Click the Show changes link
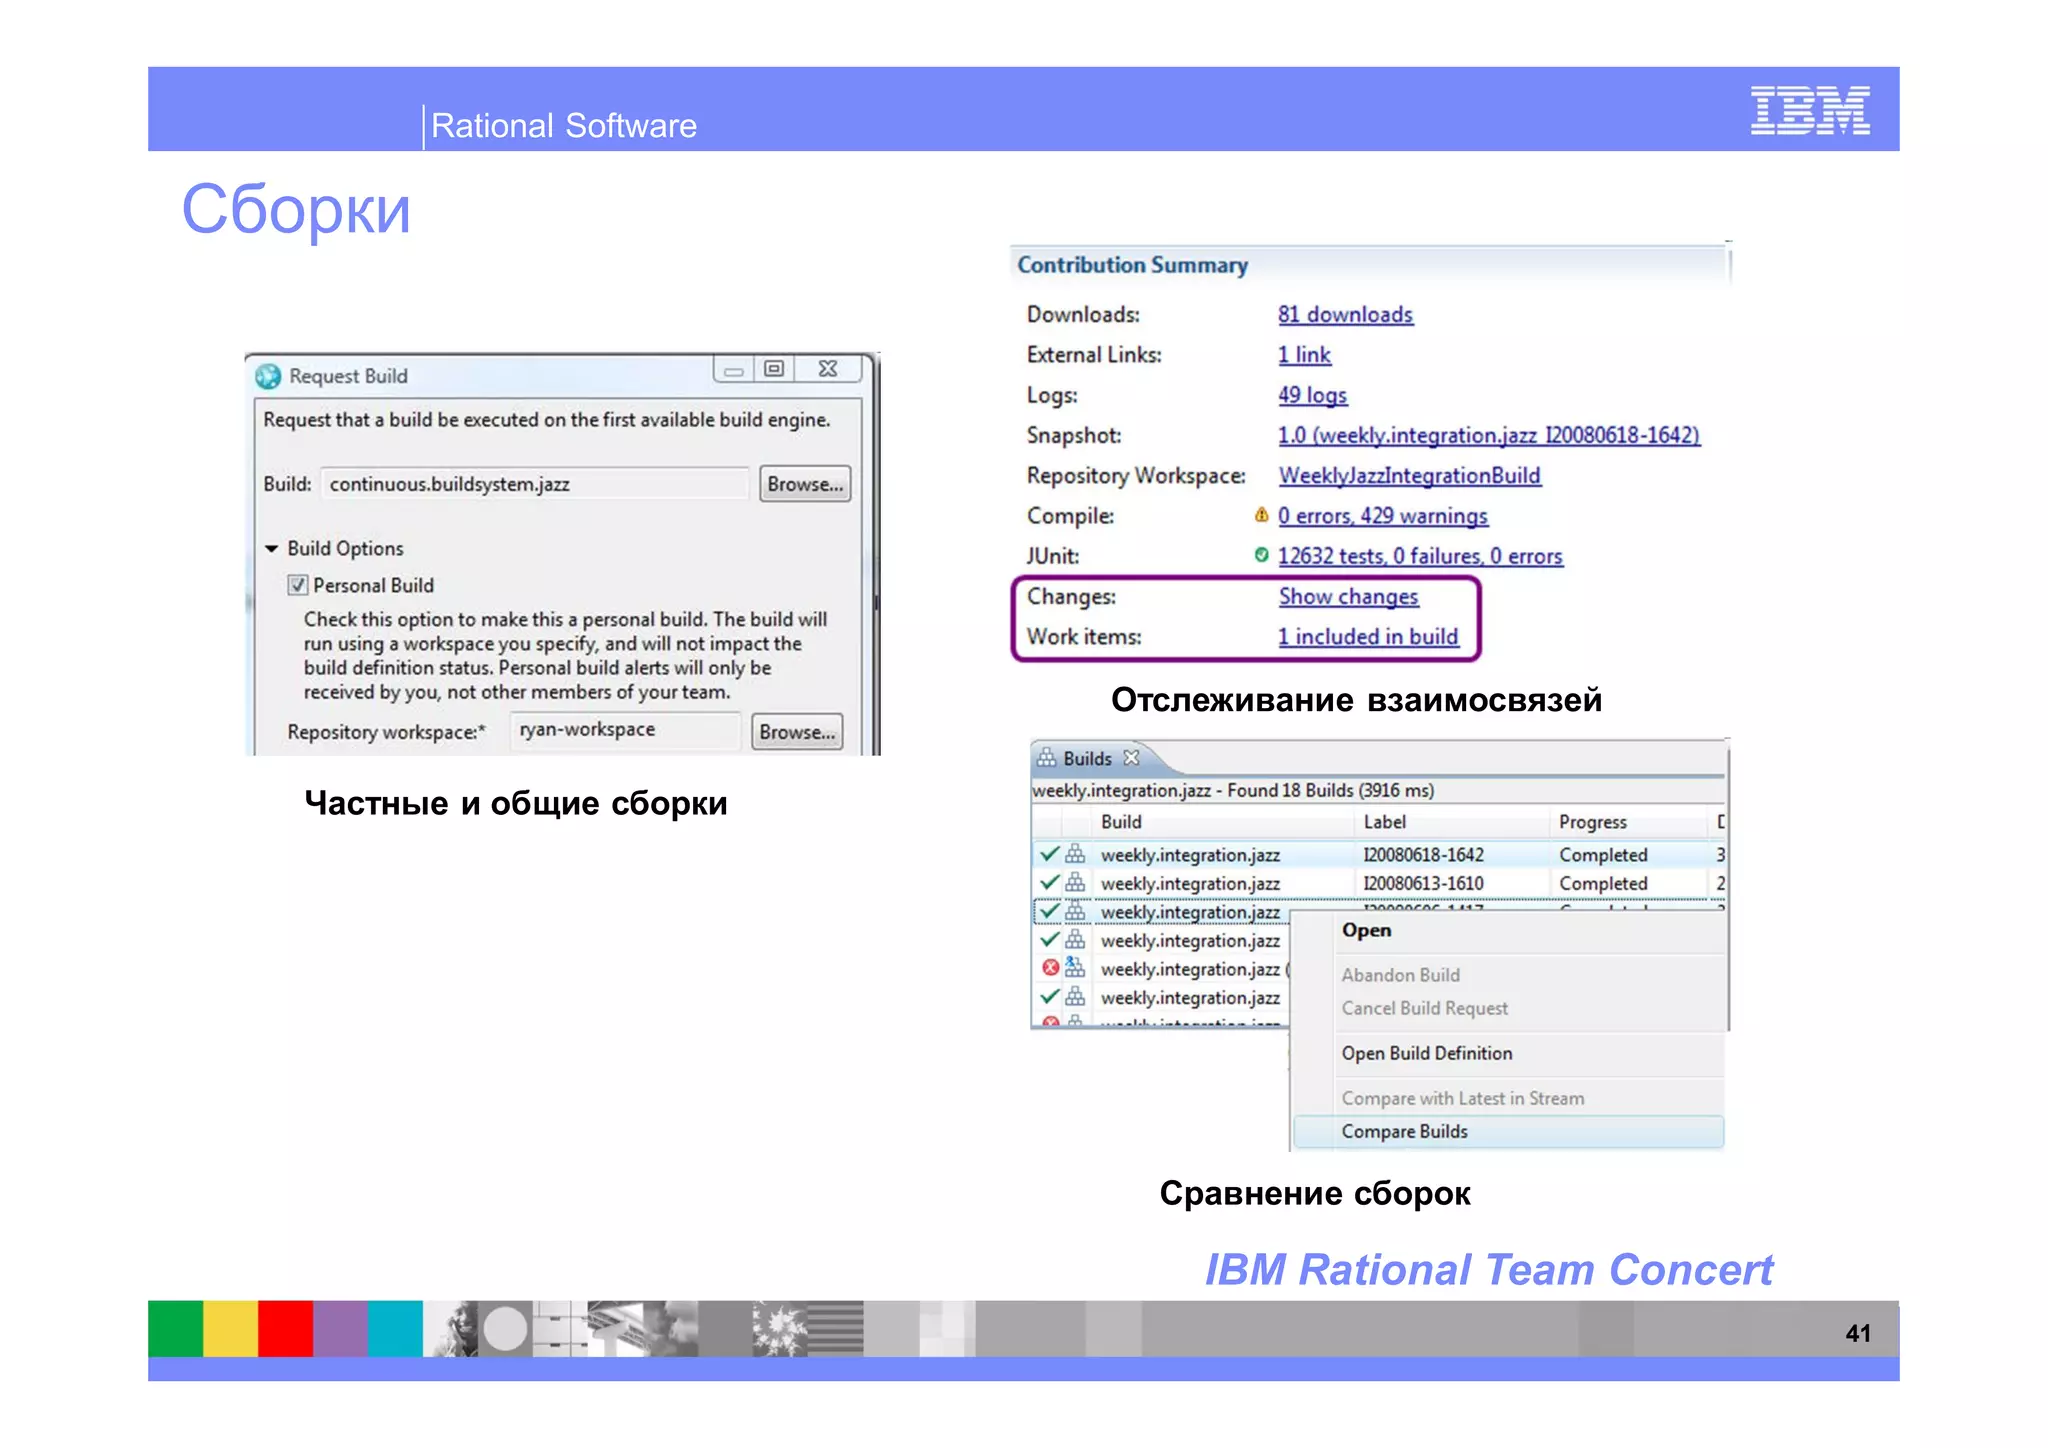Viewport: 2048px width, 1448px height. pyautogui.click(x=1348, y=596)
